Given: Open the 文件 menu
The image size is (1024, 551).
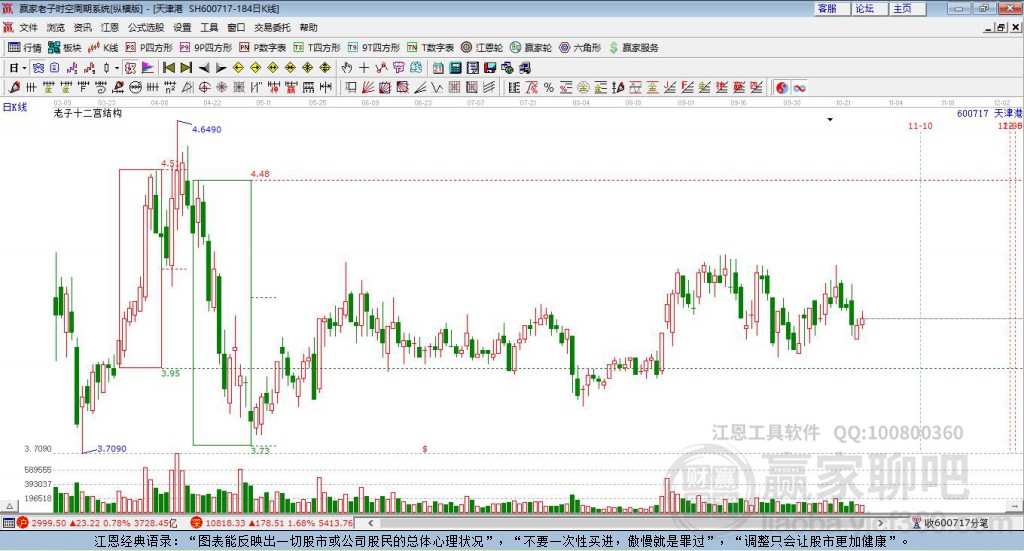Looking at the screenshot, I should pos(29,27).
